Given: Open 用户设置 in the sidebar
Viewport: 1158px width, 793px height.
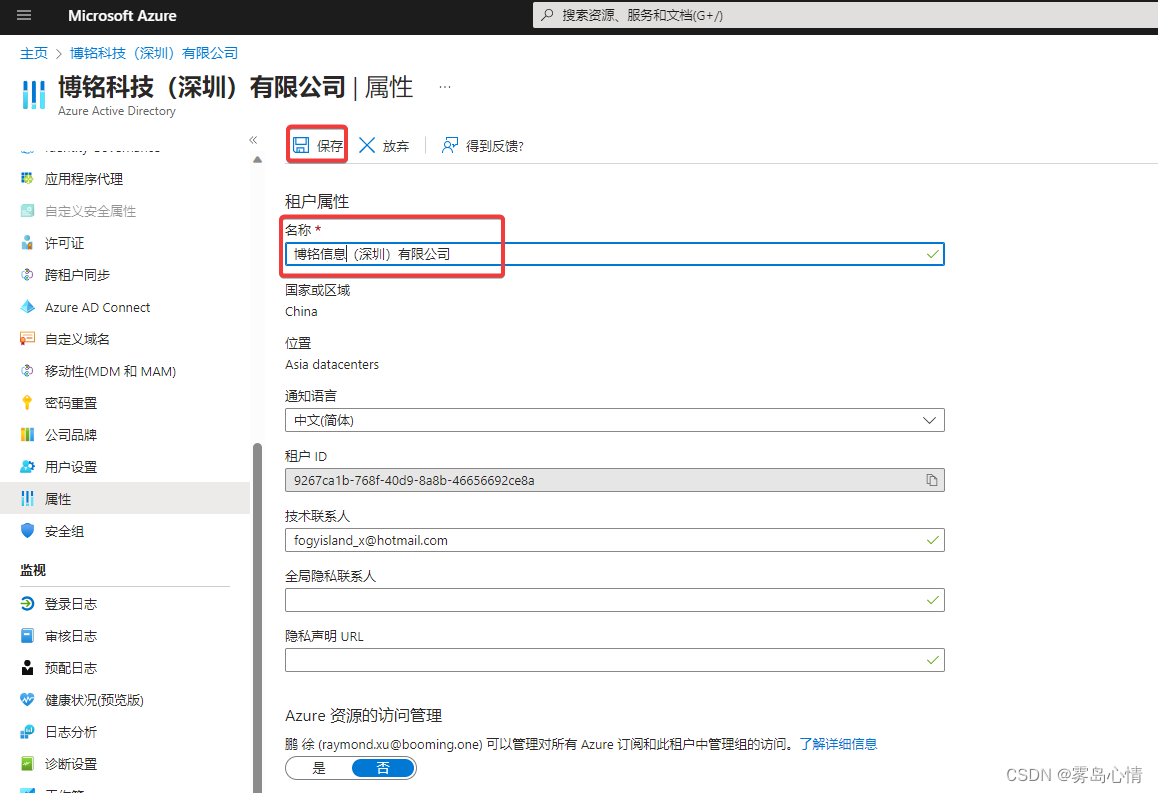Looking at the screenshot, I should [x=71, y=467].
